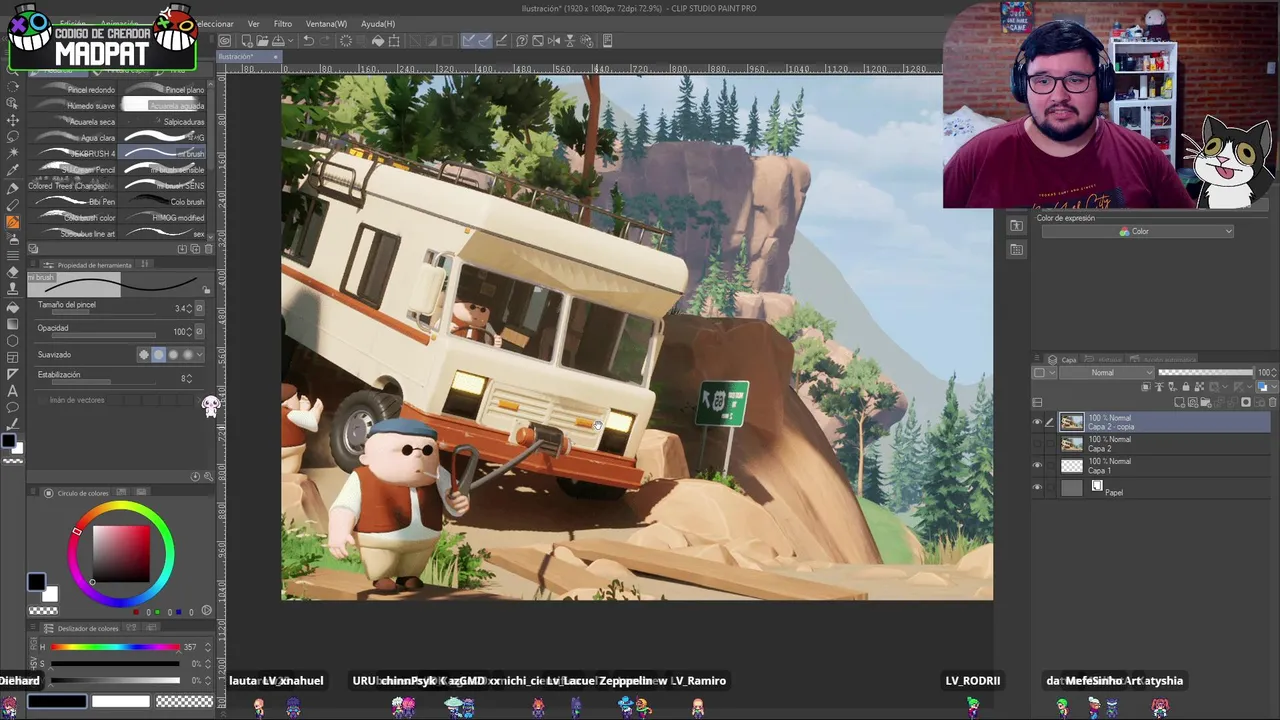Create new raster layer in Layer panel

pos(1179,402)
